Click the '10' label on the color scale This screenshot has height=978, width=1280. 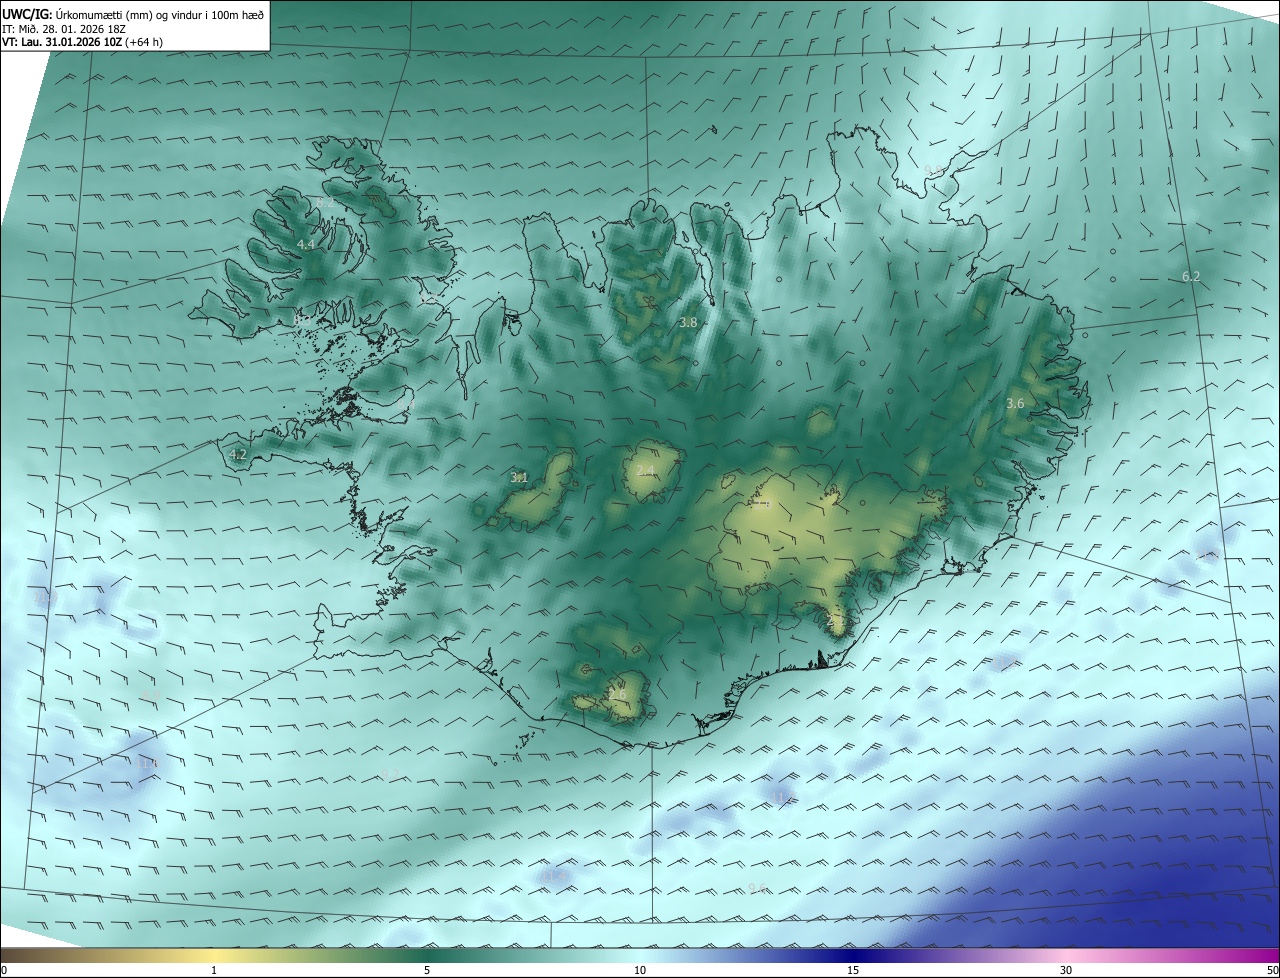640,970
